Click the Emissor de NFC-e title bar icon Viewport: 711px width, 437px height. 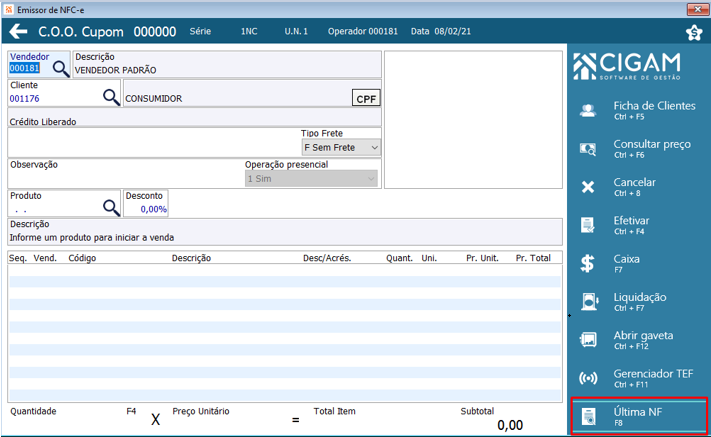coord(9,10)
